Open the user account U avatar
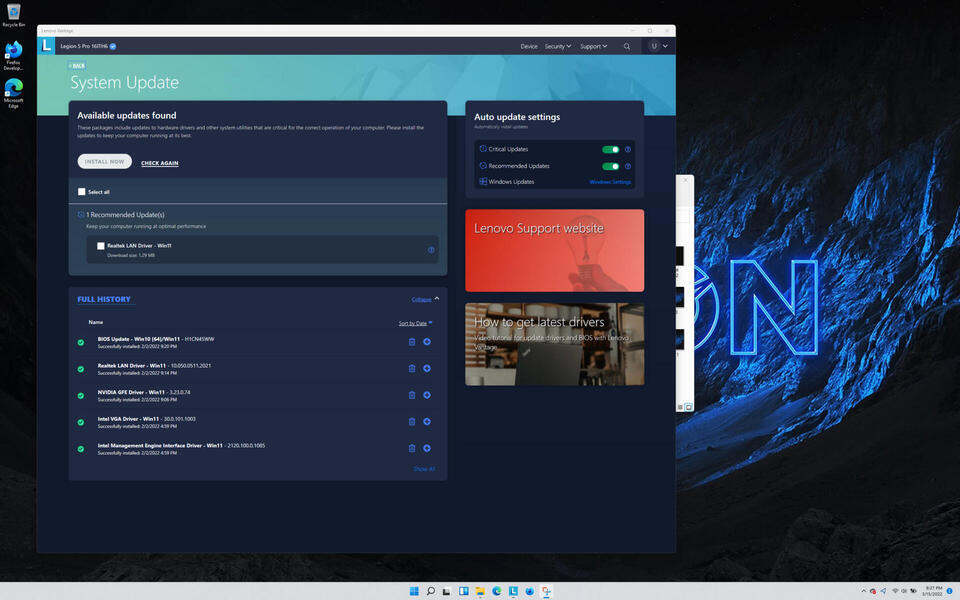Screen dimensions: 960x600 pyautogui.click(x=654, y=47)
